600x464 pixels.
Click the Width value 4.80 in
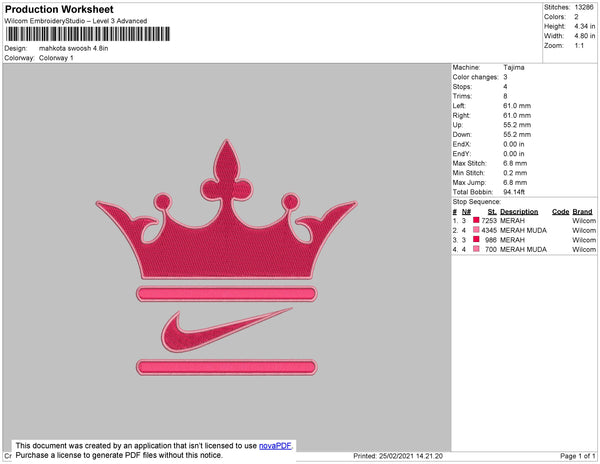[584, 36]
